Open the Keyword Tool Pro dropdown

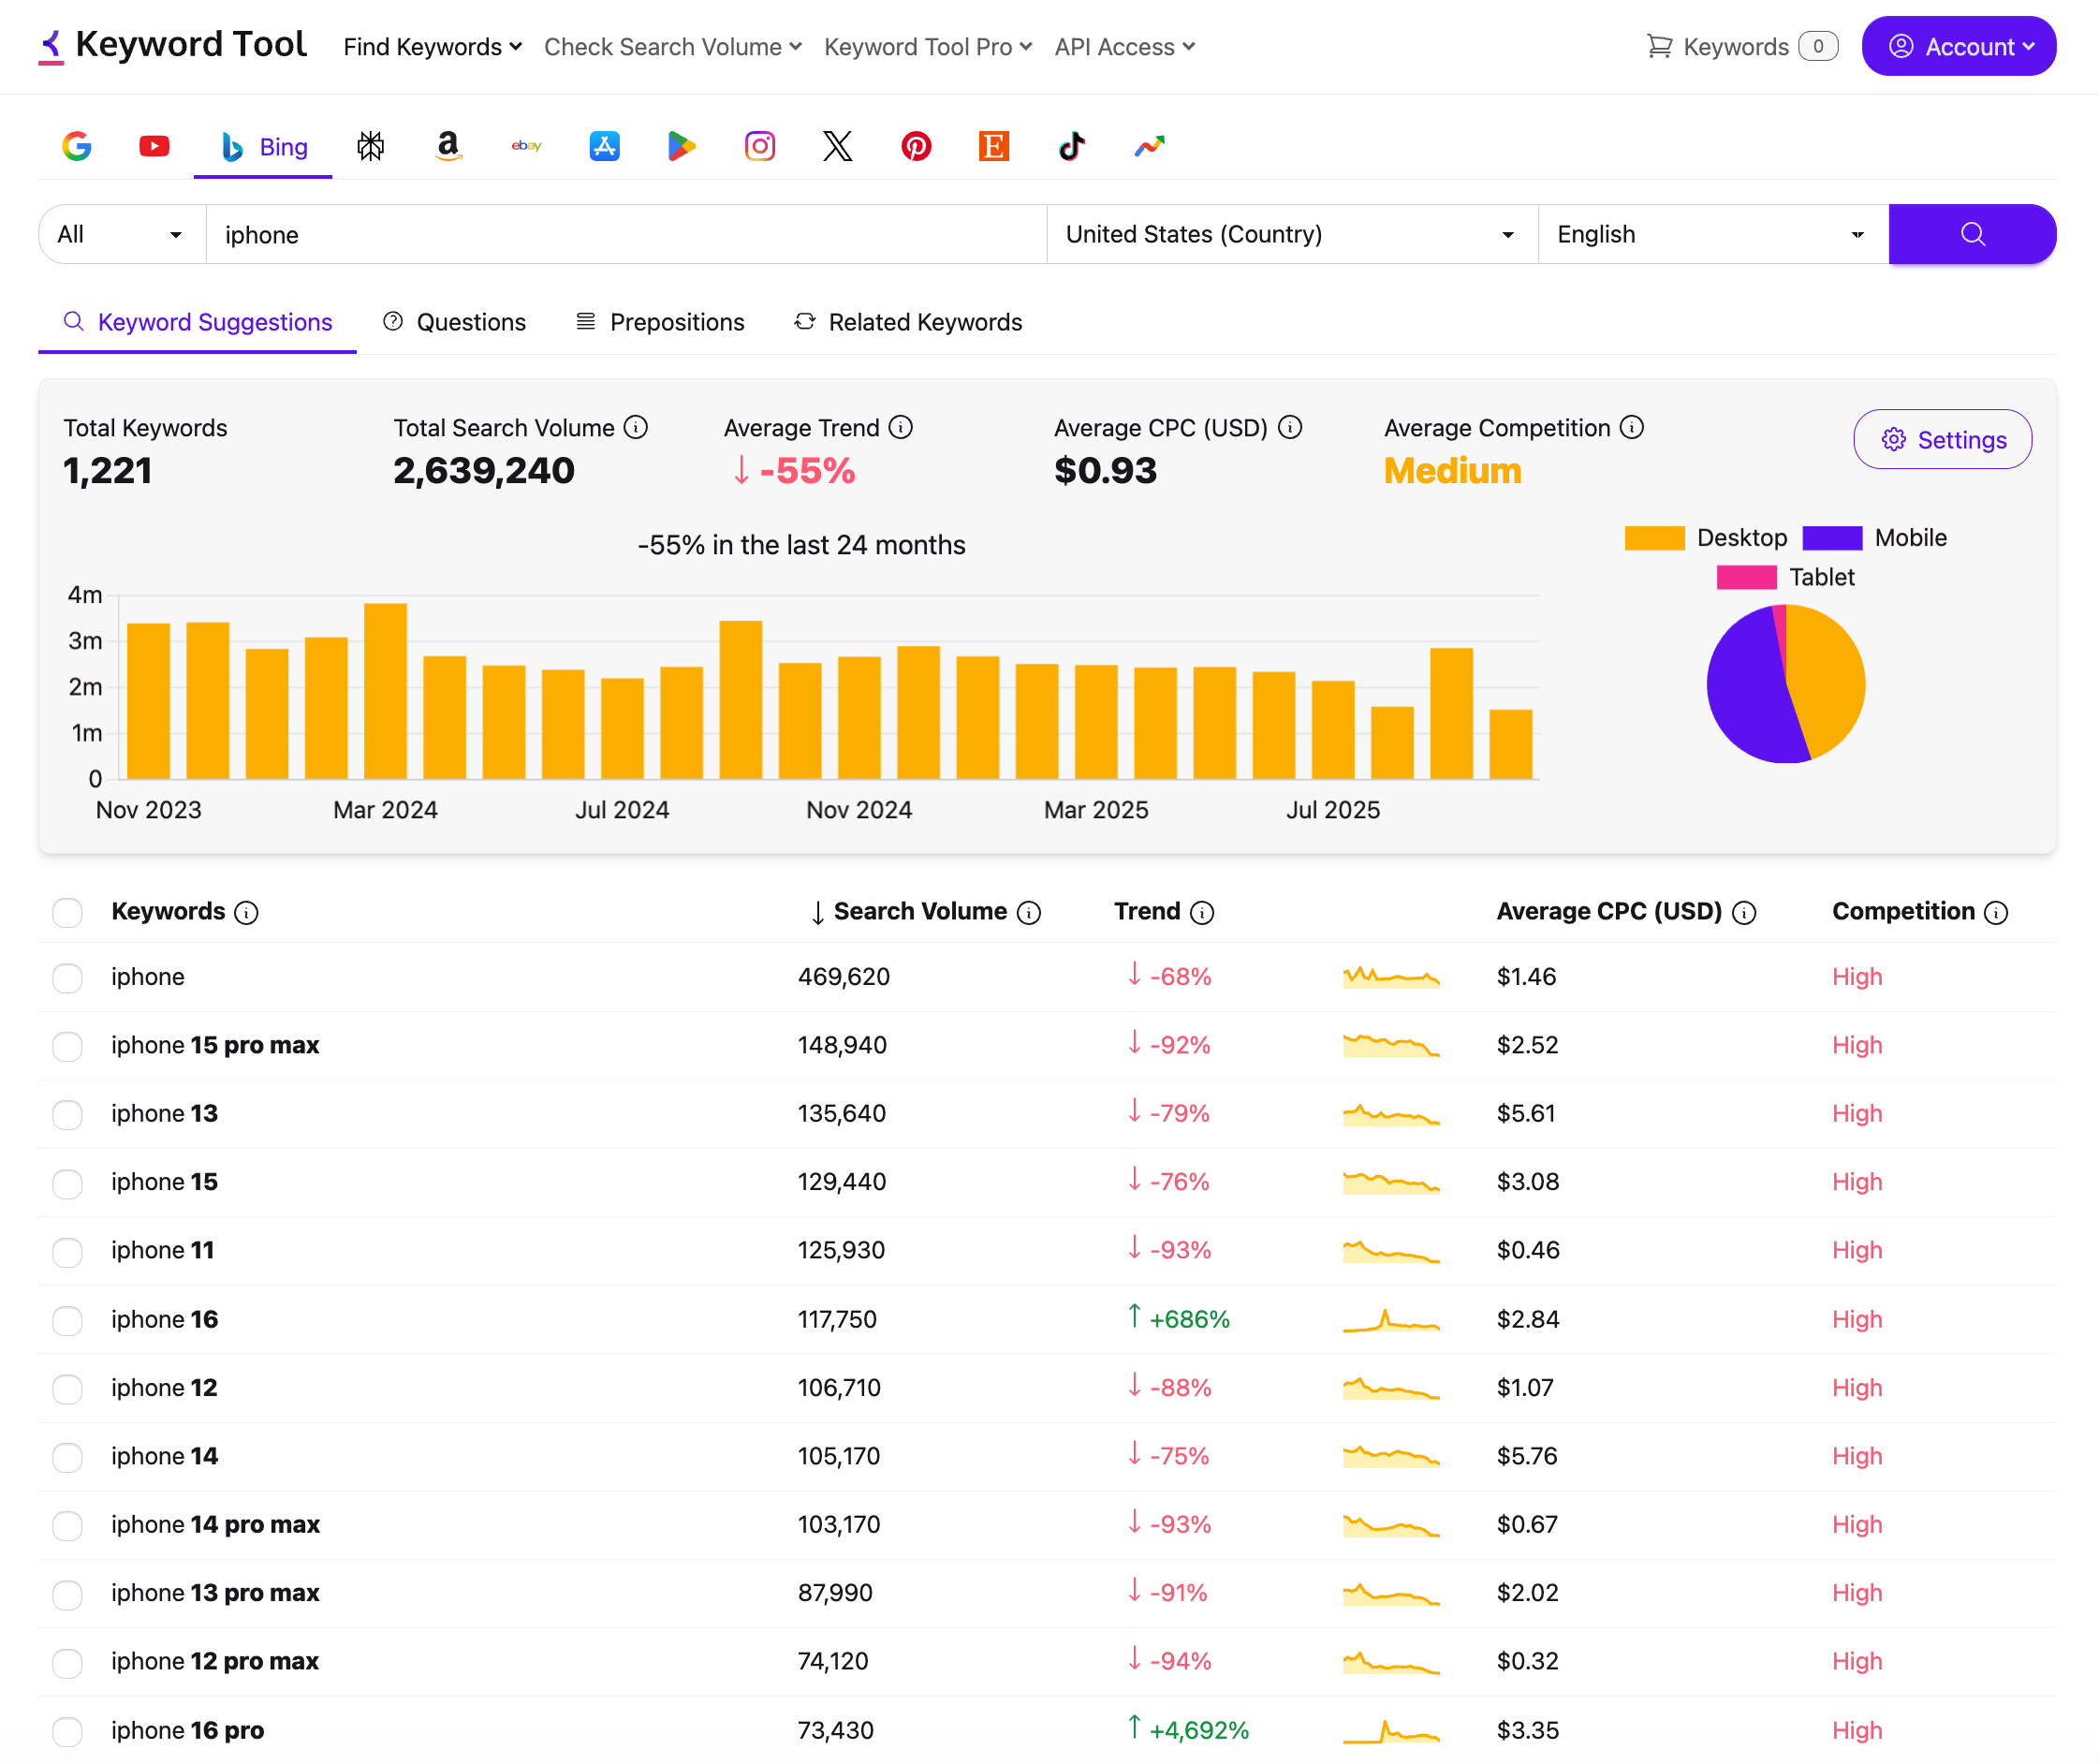point(927,47)
